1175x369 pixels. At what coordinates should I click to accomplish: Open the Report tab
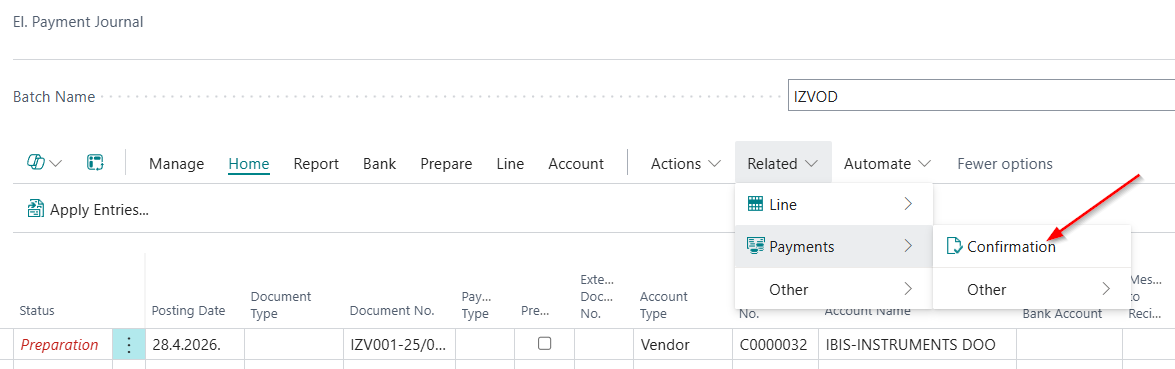(316, 164)
